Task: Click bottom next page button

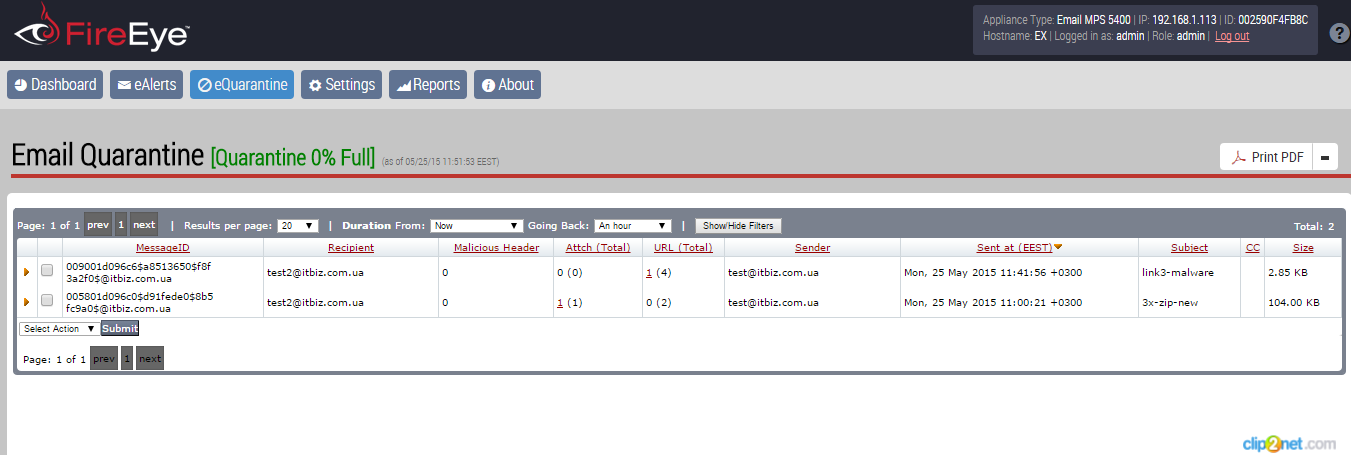Action: 150,358
